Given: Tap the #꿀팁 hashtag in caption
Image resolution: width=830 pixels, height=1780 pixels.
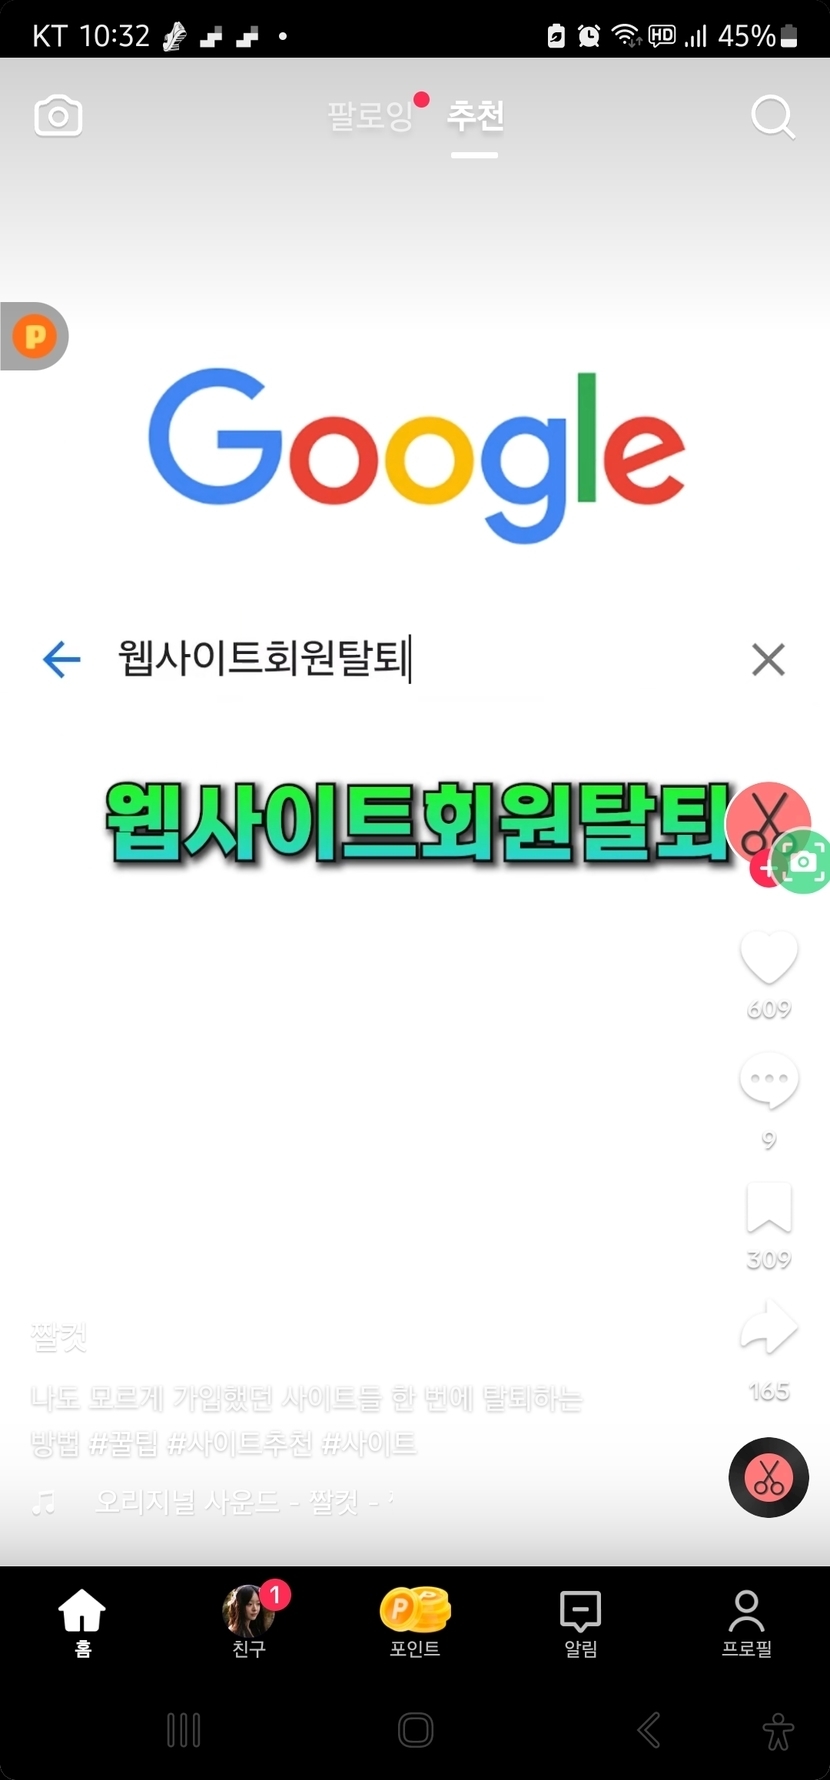Looking at the screenshot, I should coord(124,1443).
